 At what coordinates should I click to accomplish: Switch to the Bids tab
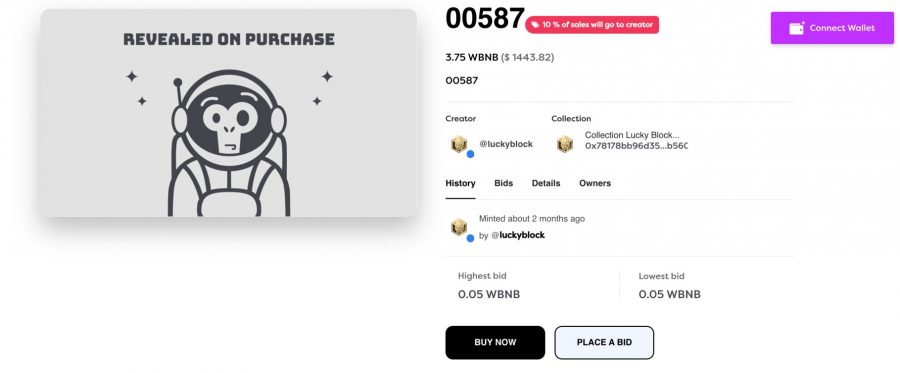coord(503,183)
